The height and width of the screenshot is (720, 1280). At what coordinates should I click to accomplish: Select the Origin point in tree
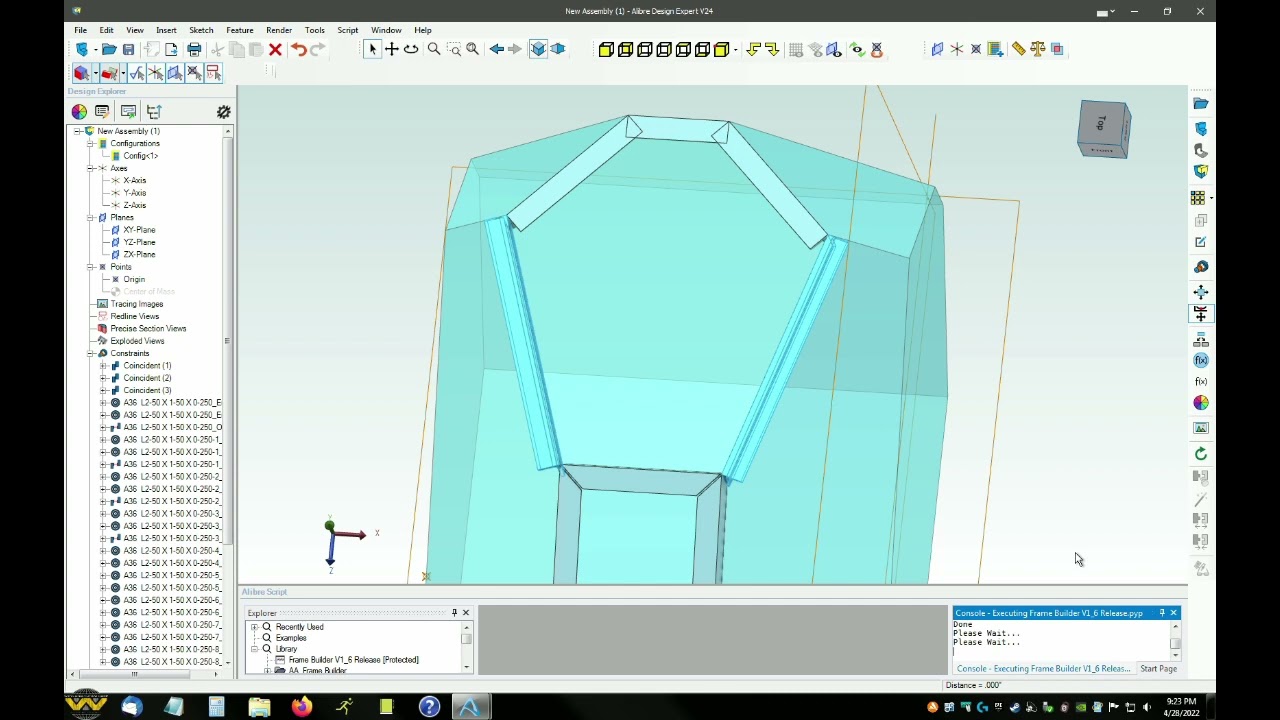click(134, 279)
